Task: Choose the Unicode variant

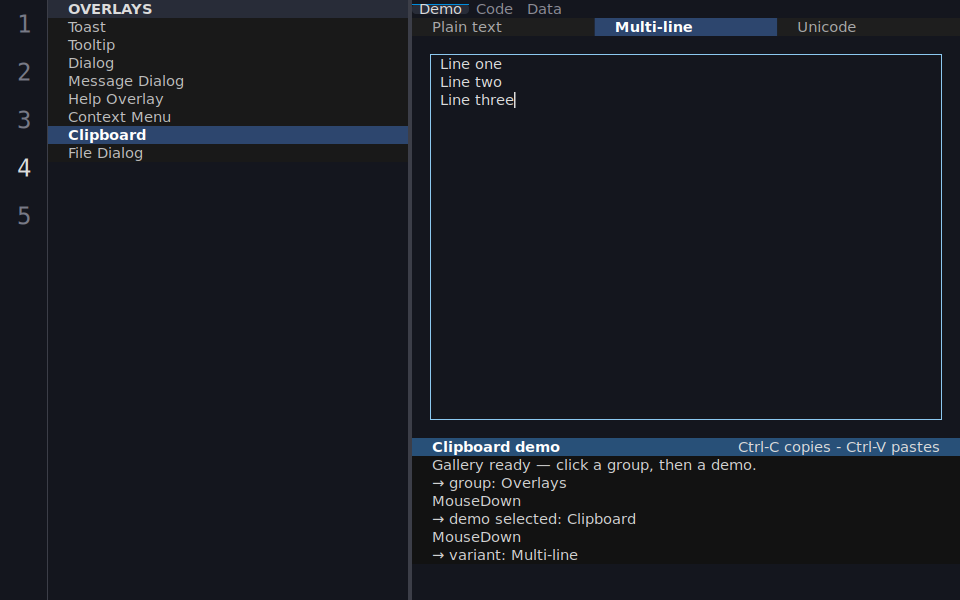Action: (868, 27)
